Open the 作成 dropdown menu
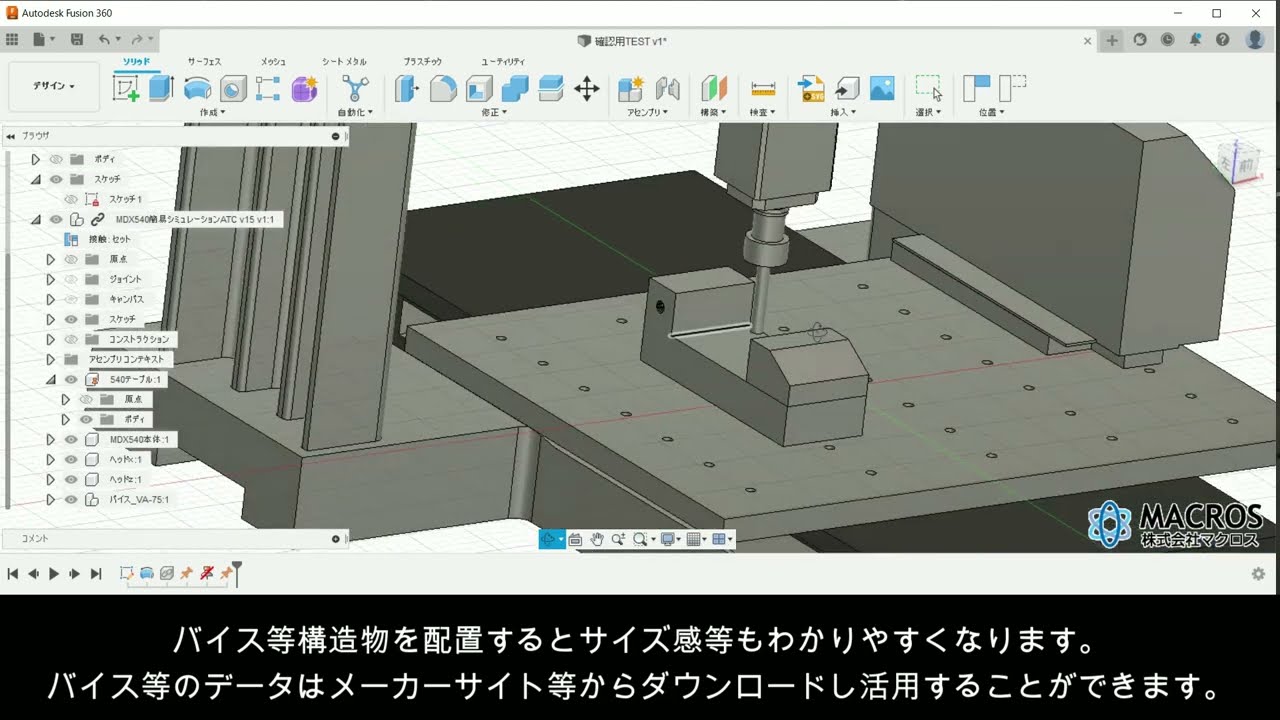This screenshot has width=1280, height=720. click(212, 113)
